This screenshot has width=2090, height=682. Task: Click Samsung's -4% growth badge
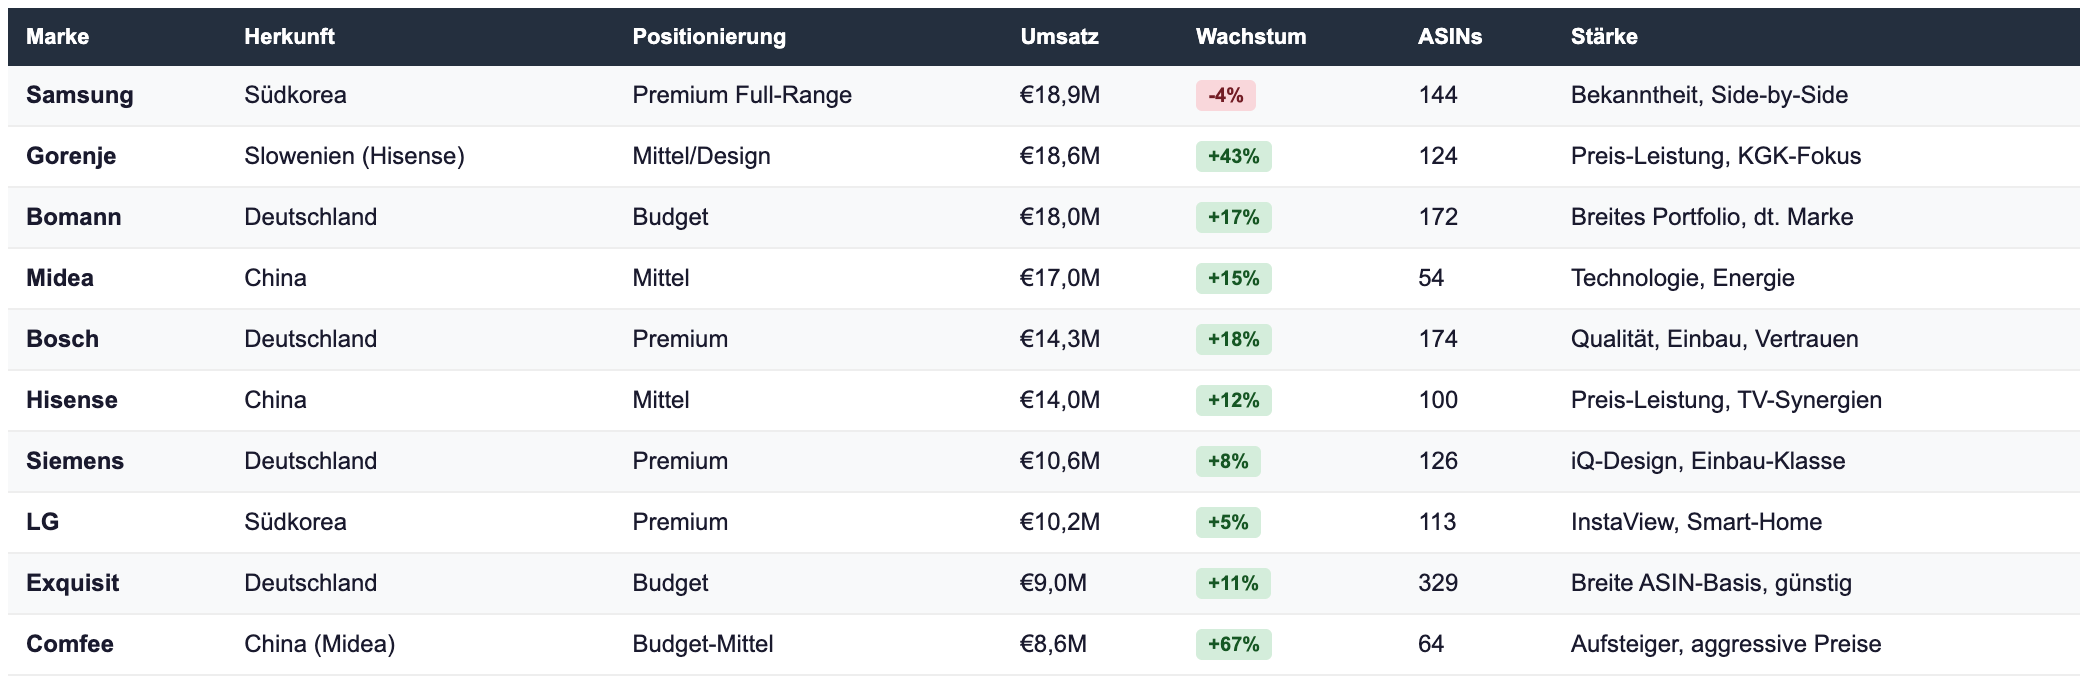click(x=1225, y=96)
